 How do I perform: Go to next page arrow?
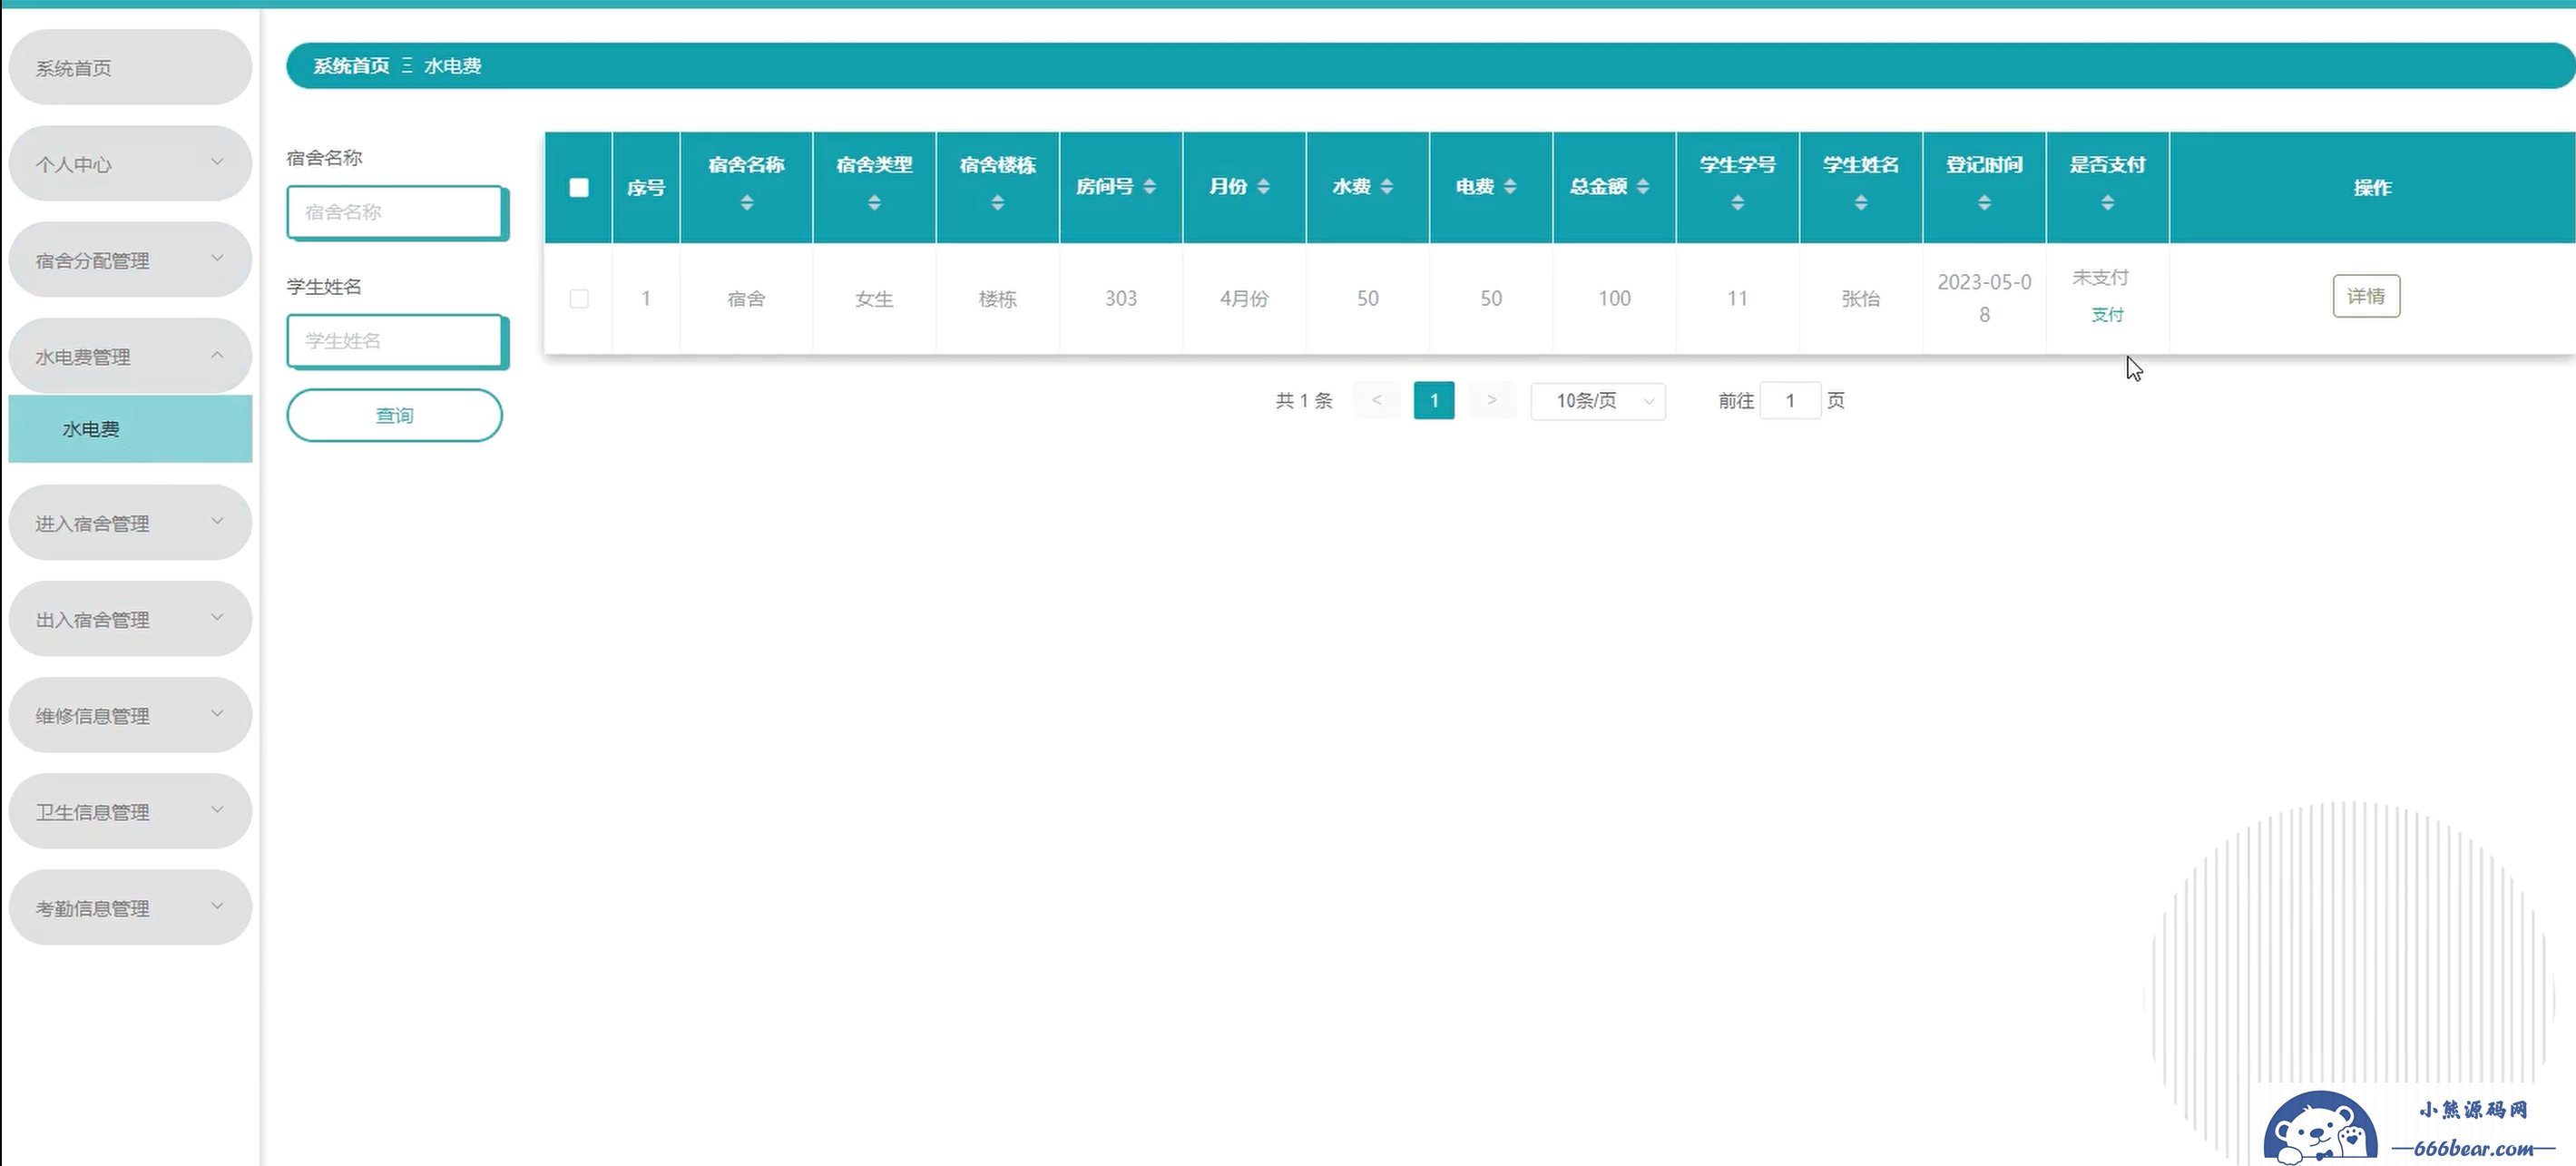[x=1491, y=400]
